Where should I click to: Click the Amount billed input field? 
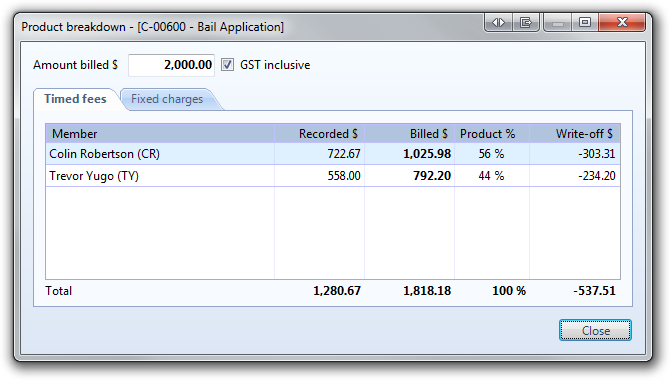pyautogui.click(x=171, y=65)
